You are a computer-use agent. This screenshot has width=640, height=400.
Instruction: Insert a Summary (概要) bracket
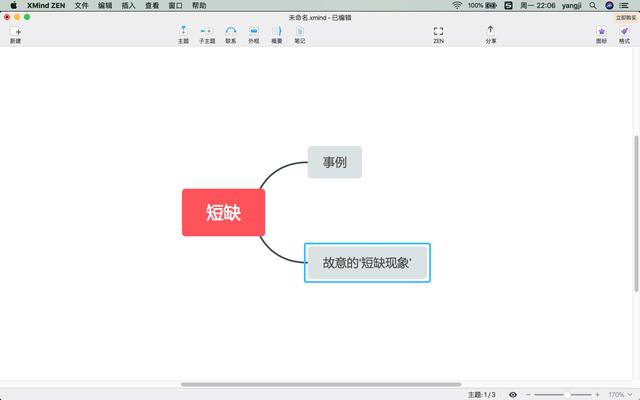[277, 35]
